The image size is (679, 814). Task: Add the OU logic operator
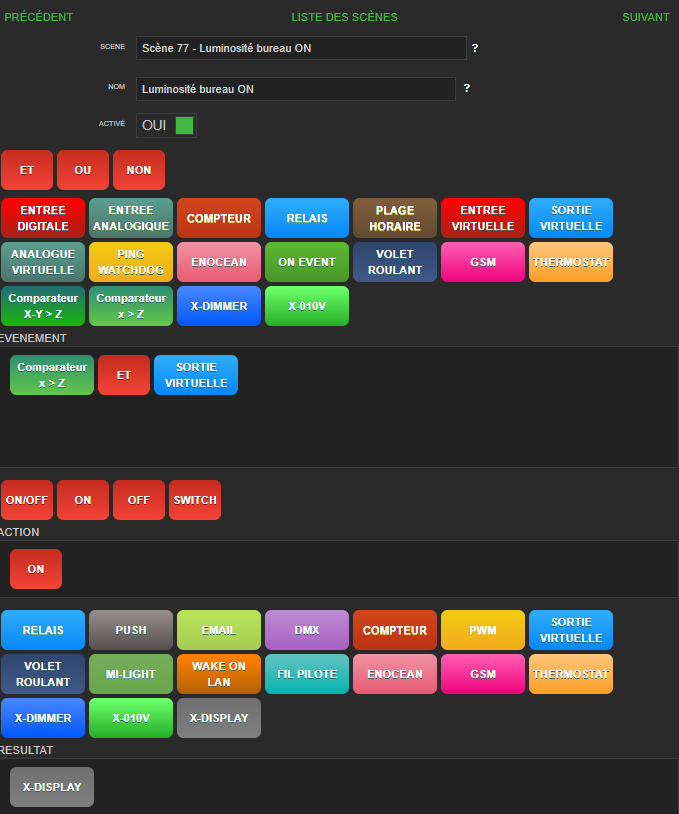(83, 170)
